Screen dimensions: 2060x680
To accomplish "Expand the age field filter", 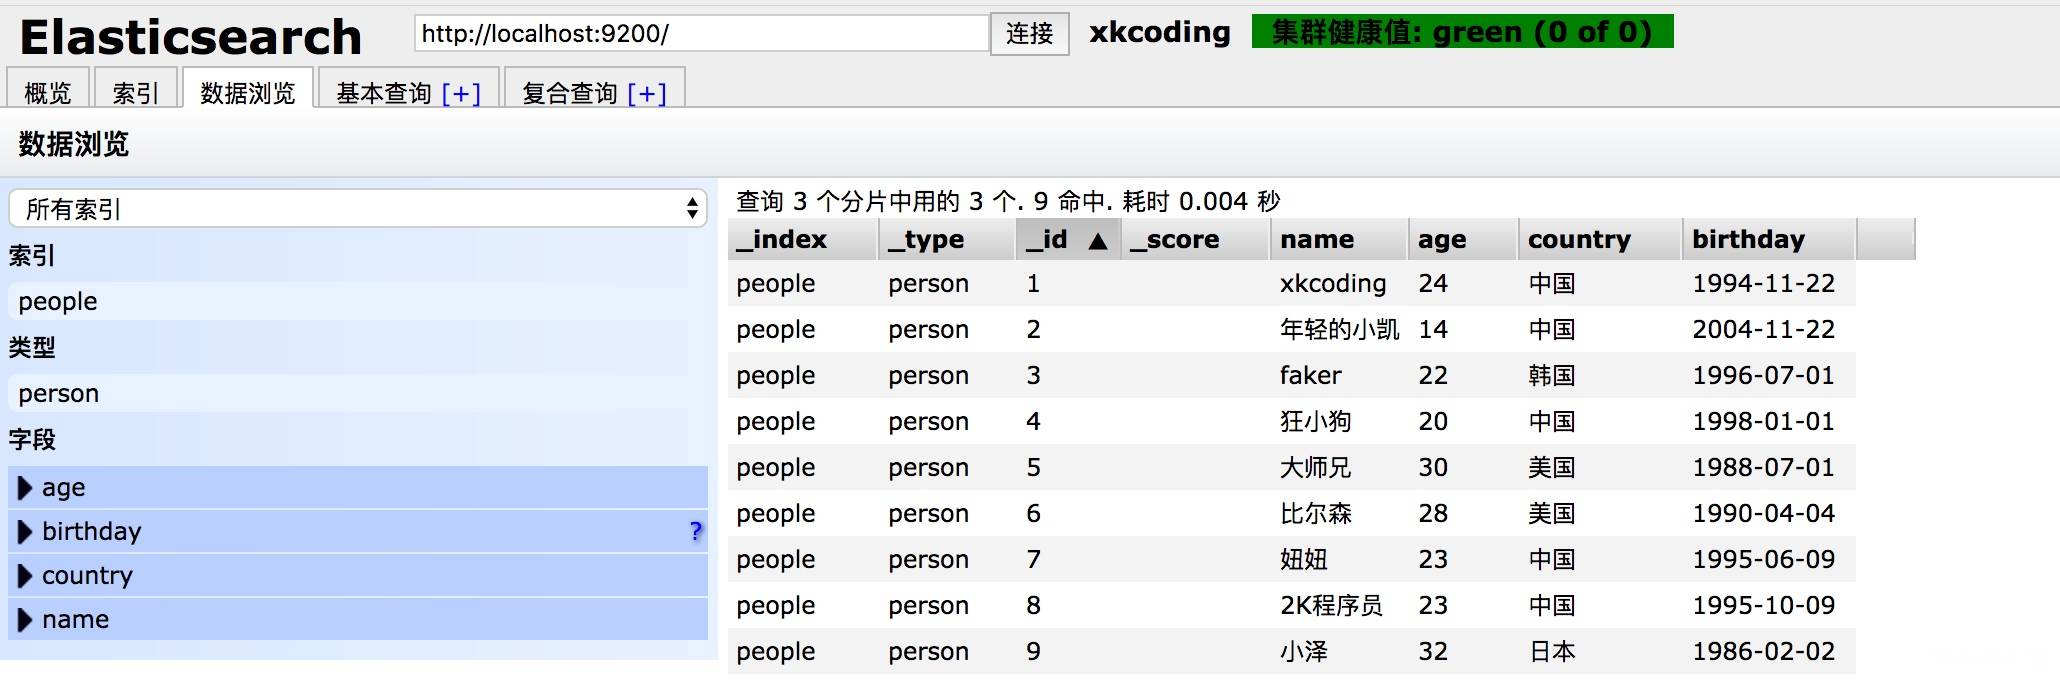I will 26,488.
